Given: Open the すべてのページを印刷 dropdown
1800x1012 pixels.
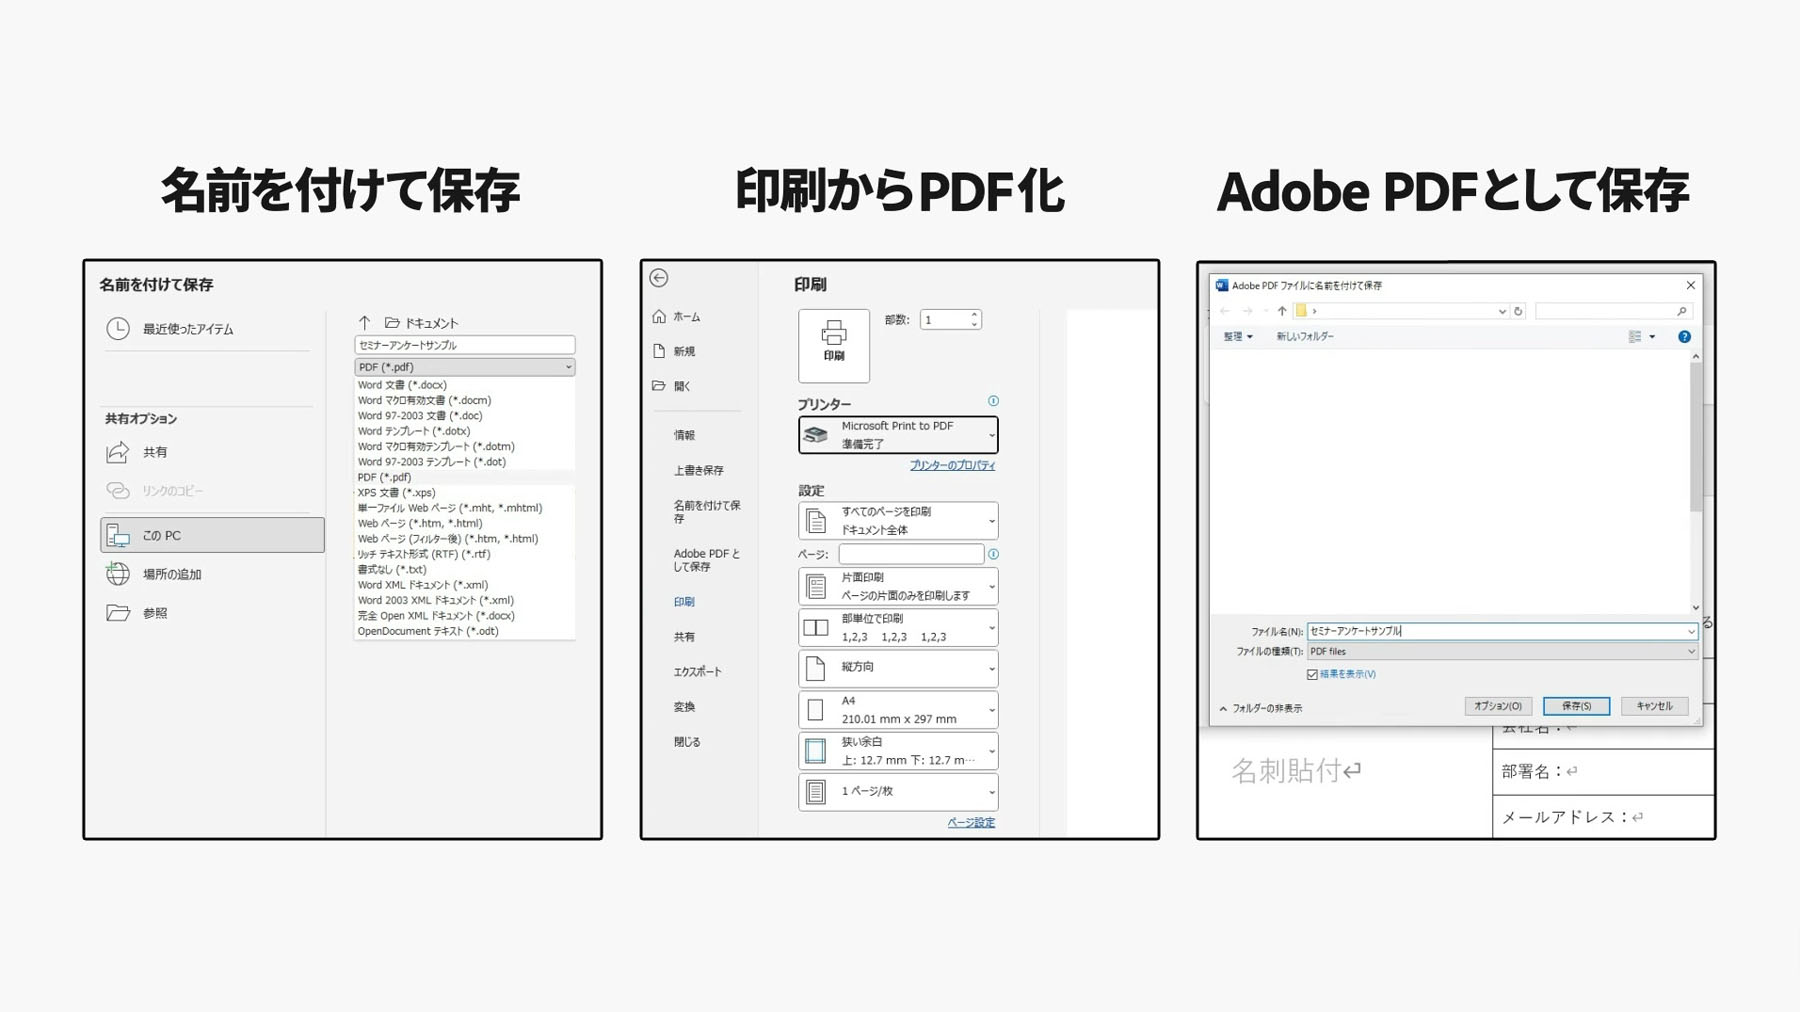Looking at the screenshot, I should point(898,521).
